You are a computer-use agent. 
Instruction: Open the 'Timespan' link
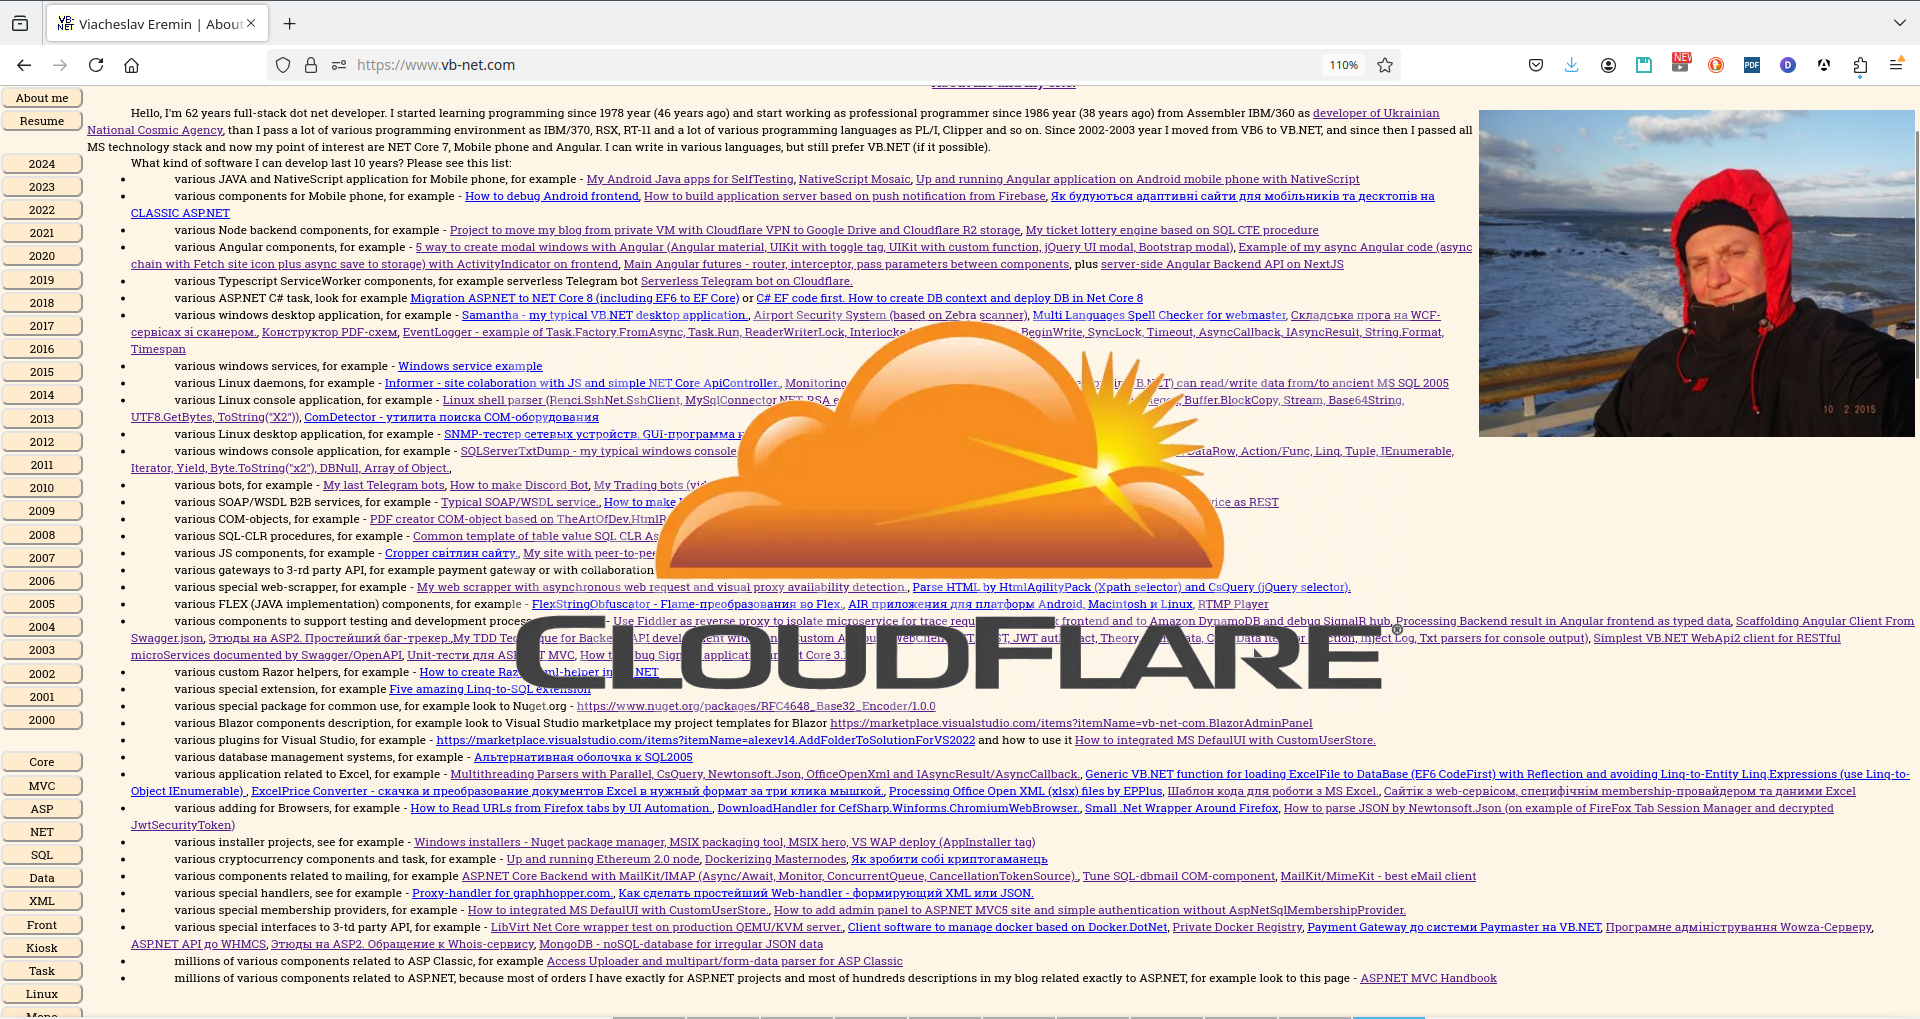pos(158,349)
